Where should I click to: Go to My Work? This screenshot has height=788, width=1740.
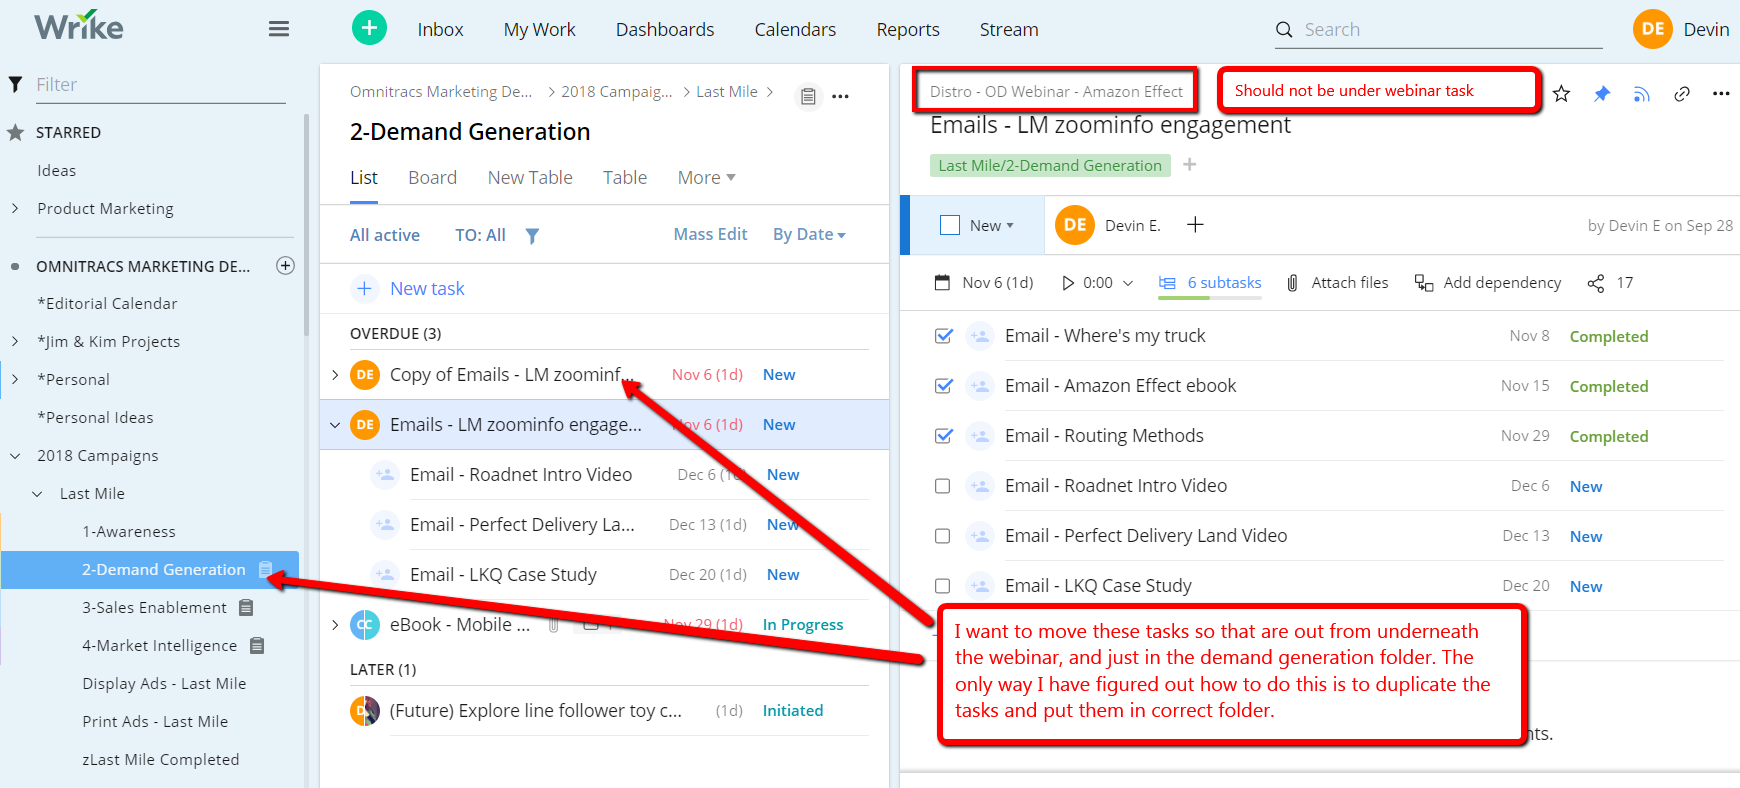pyautogui.click(x=539, y=30)
